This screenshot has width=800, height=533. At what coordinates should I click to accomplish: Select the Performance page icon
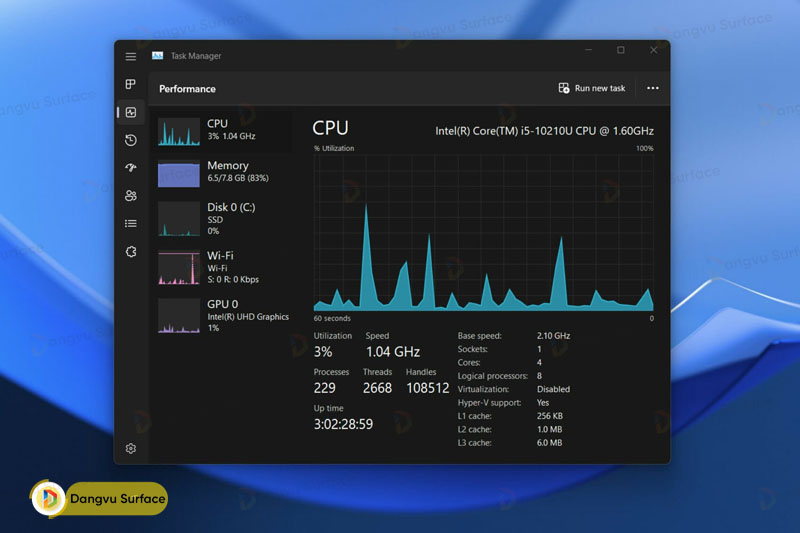tap(131, 112)
